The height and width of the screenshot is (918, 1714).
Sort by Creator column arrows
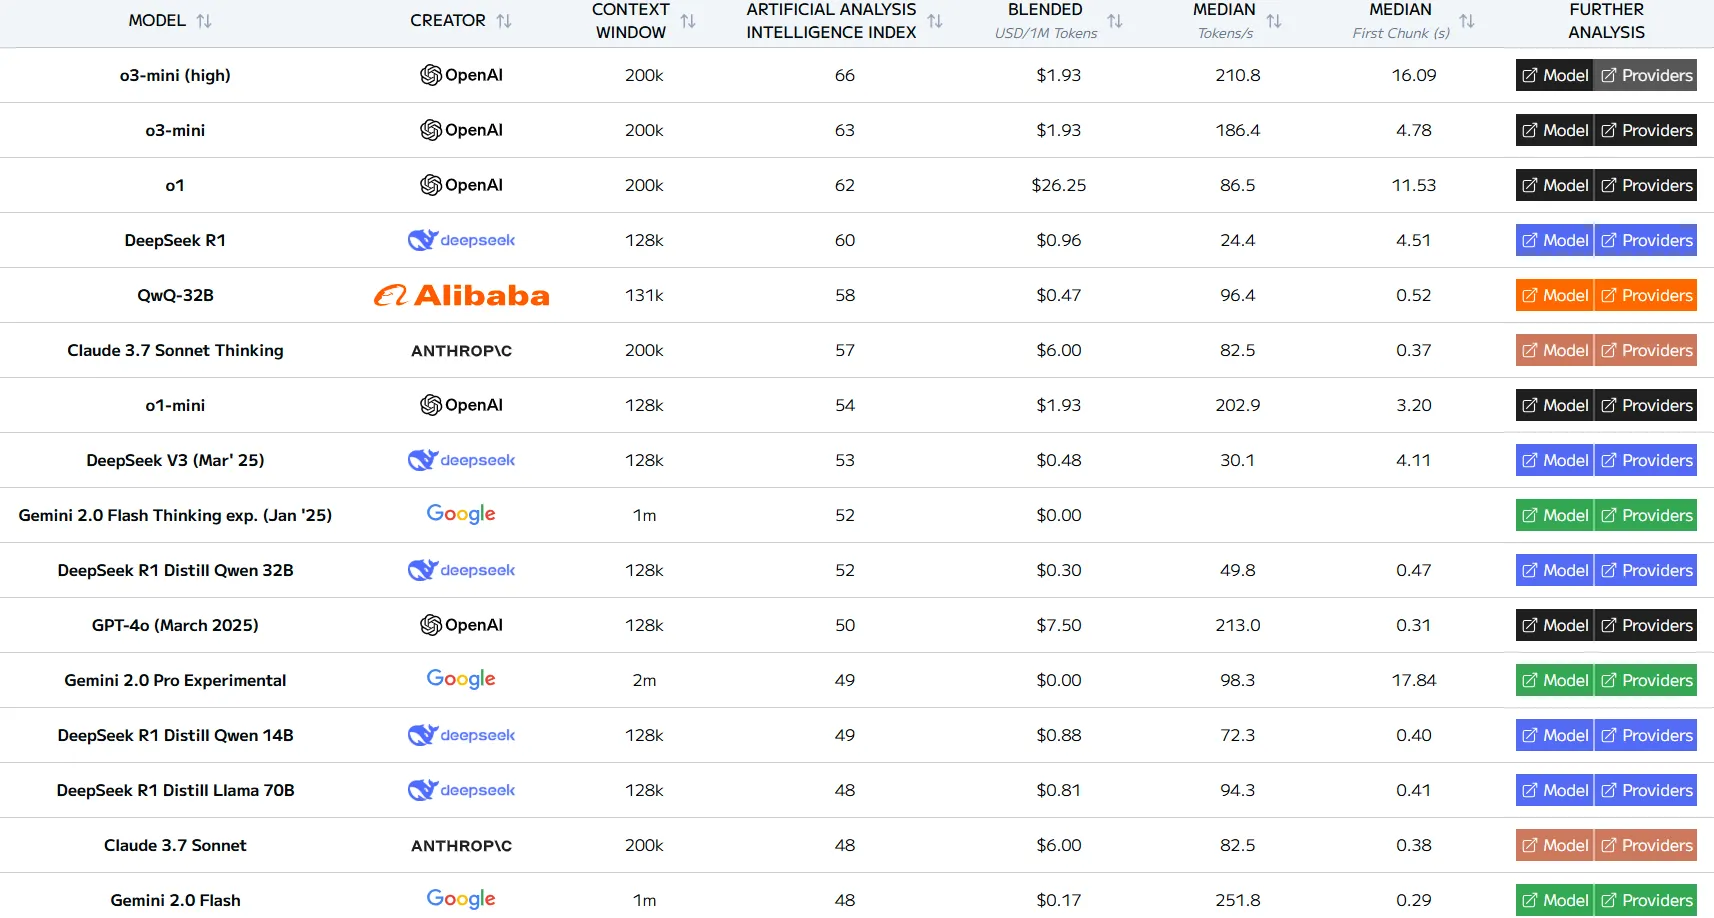click(x=504, y=21)
